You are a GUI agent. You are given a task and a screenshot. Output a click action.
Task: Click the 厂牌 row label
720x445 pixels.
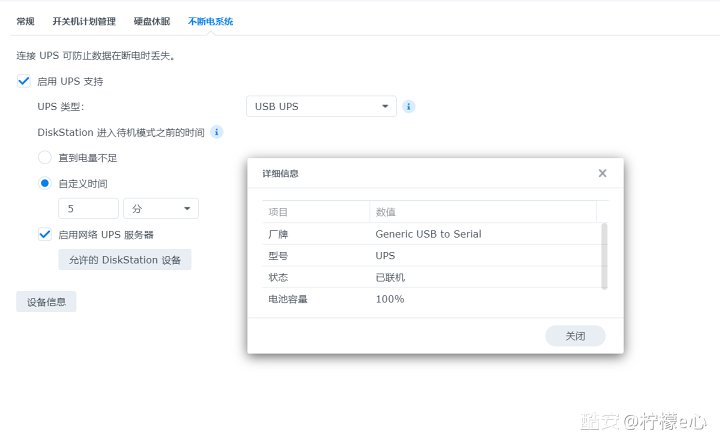tap(278, 234)
